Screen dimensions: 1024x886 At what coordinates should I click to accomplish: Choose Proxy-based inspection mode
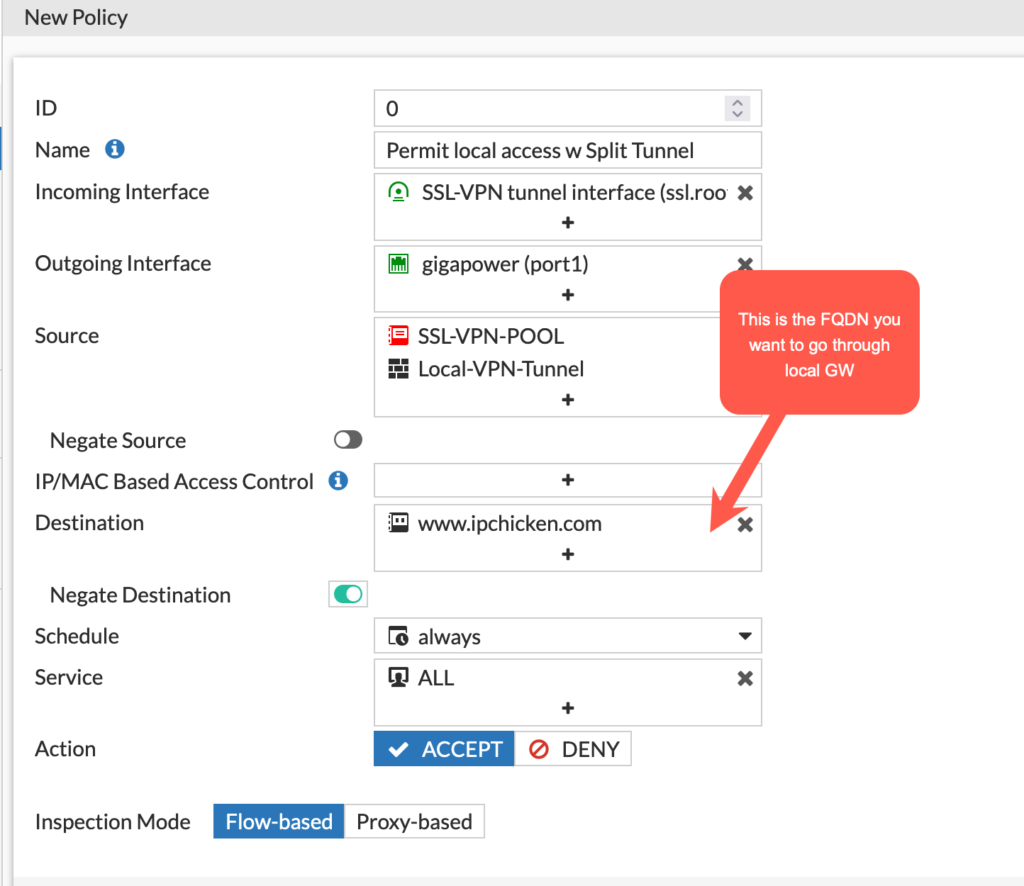click(414, 821)
